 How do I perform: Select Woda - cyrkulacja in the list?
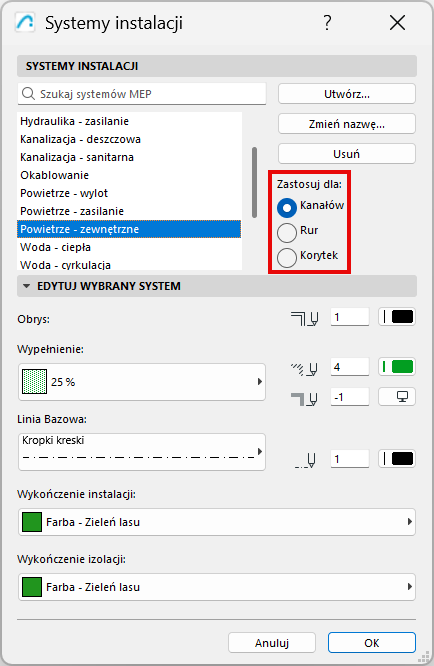click(x=129, y=264)
